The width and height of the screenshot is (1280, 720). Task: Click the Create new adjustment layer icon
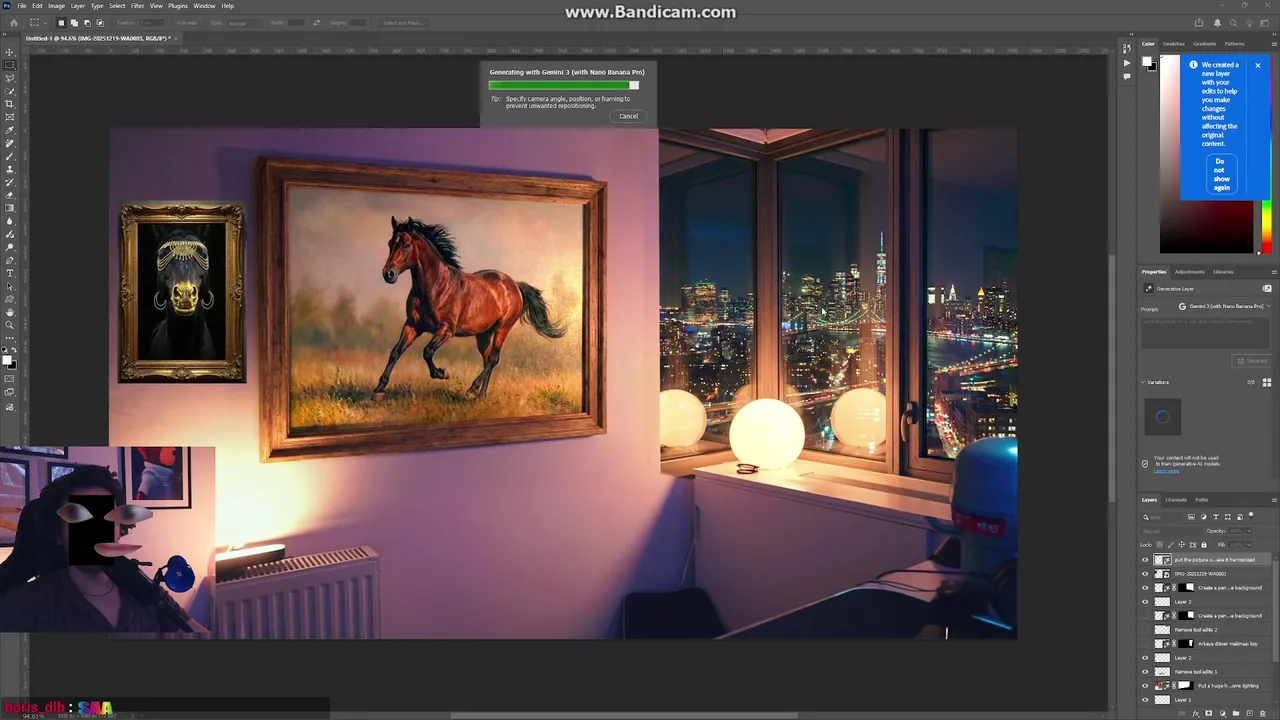click(x=1223, y=713)
